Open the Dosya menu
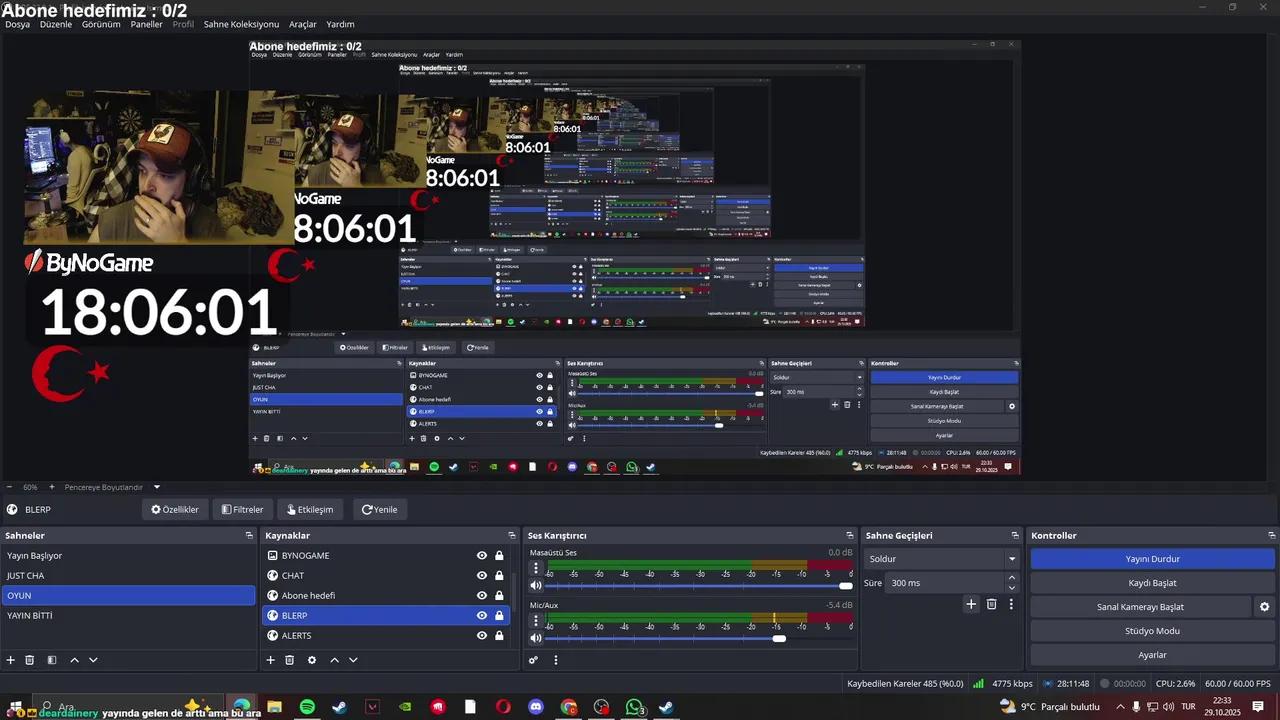1280x720 pixels. 17,24
